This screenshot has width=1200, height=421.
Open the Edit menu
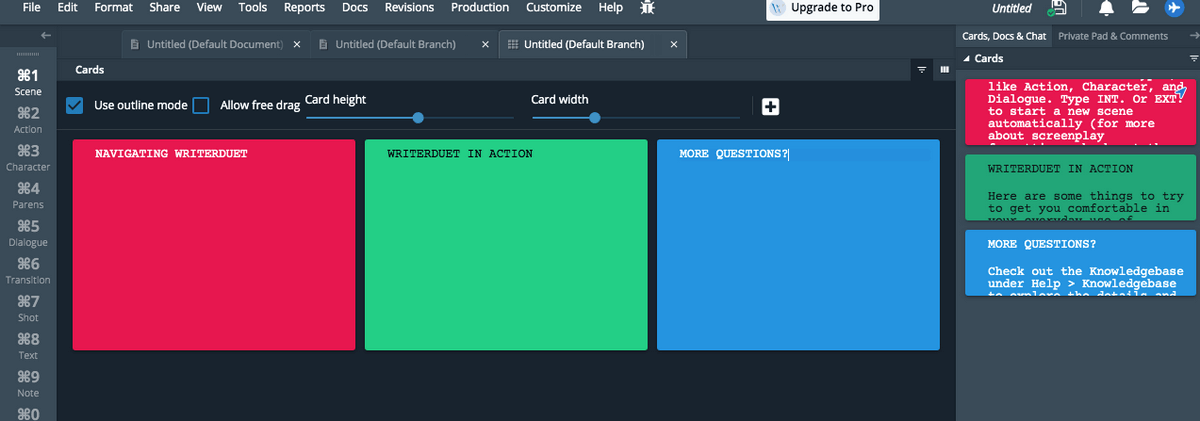coord(67,7)
